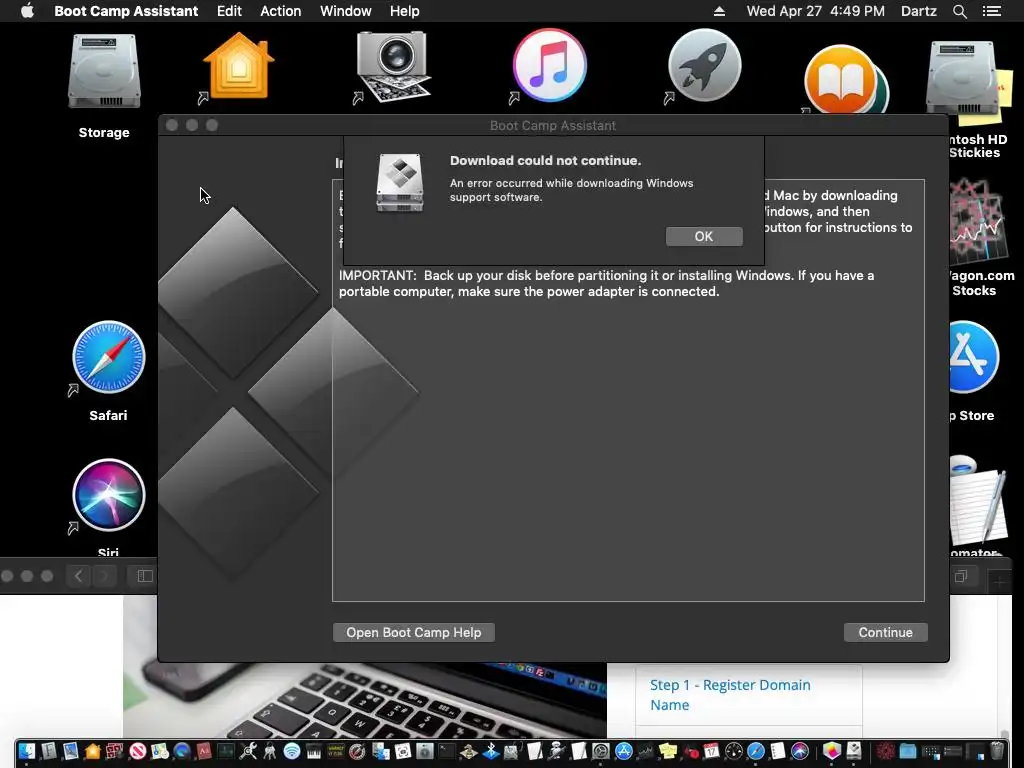Open Siri from the Dock
This screenshot has height=768, width=1024.
pyautogui.click(x=799, y=751)
